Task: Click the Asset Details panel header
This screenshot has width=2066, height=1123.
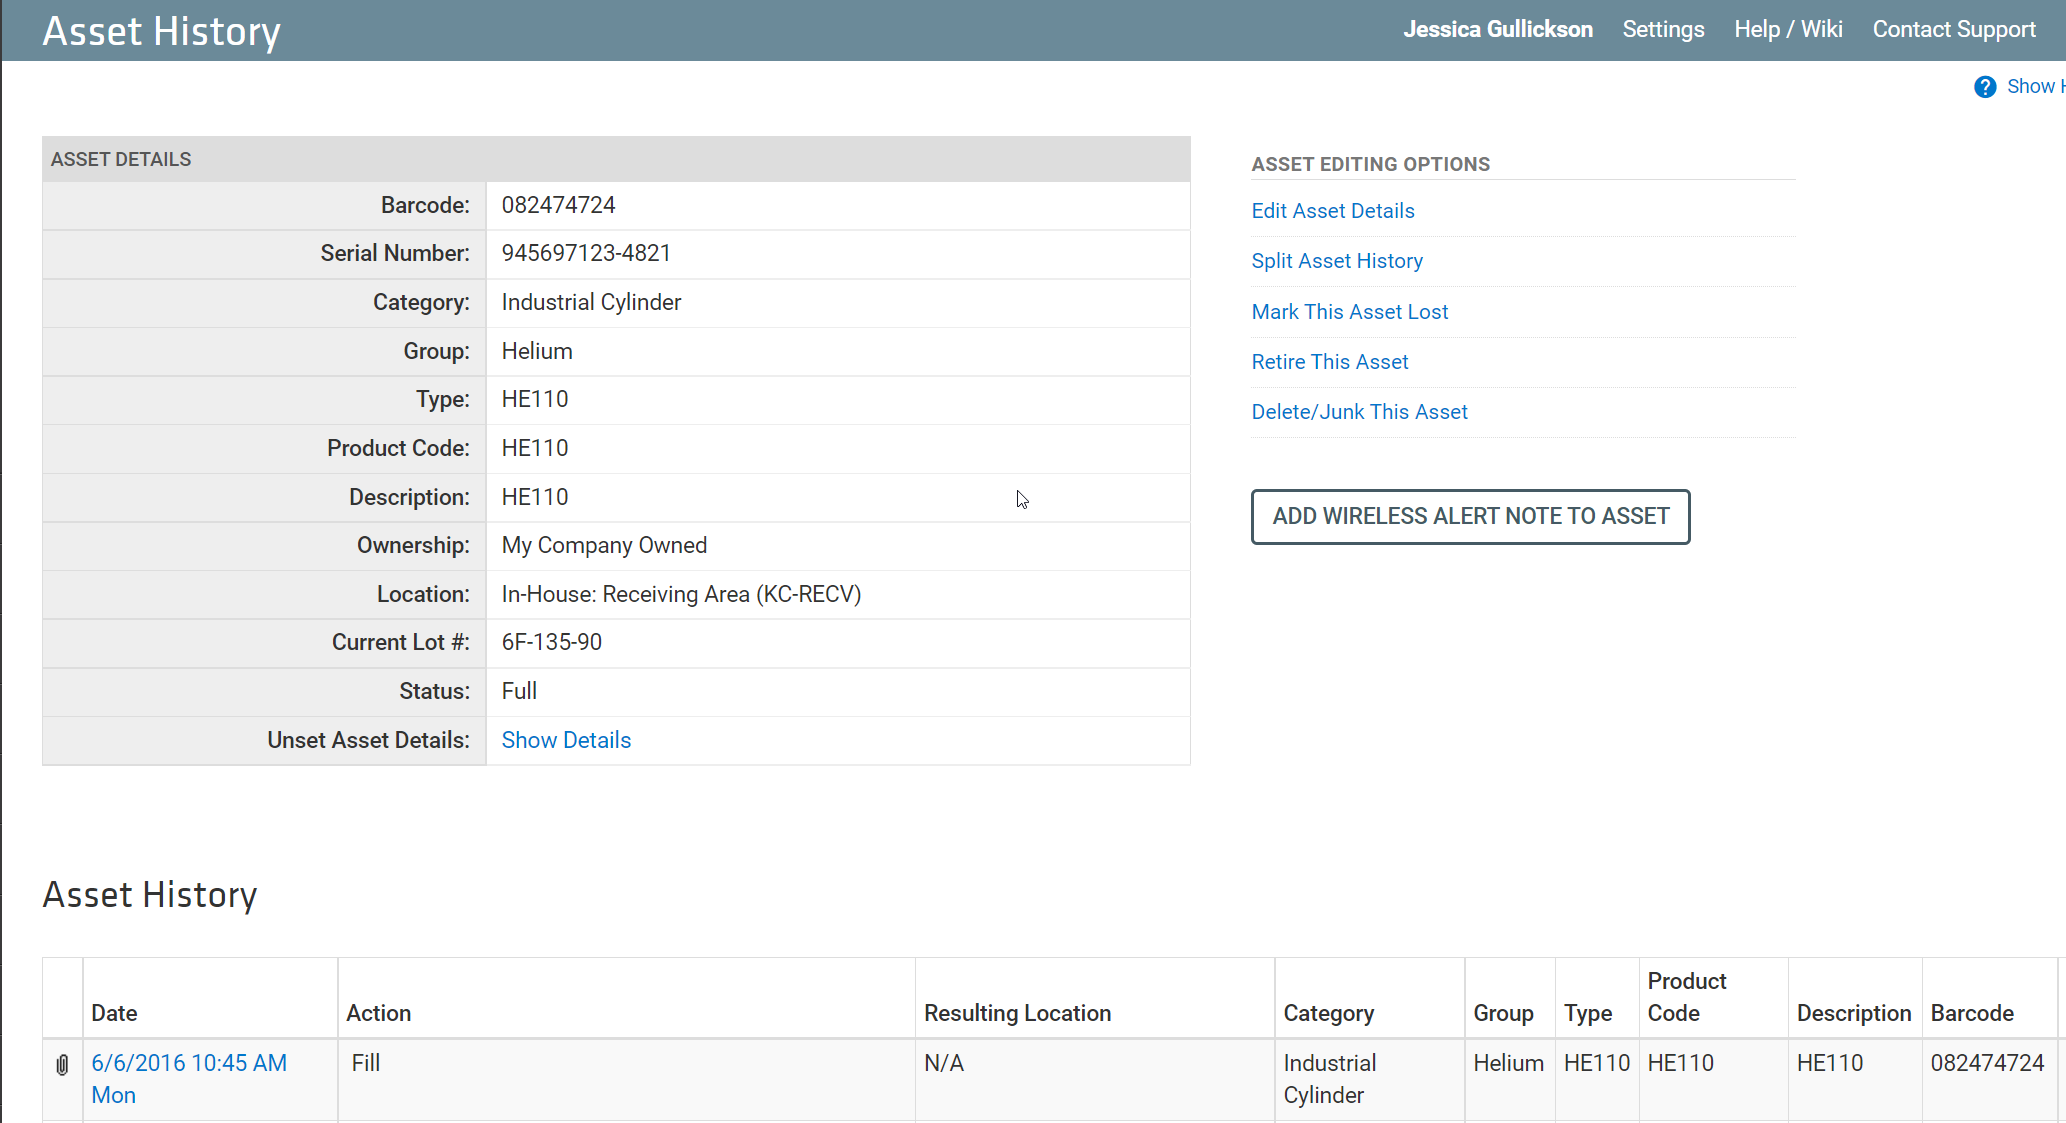Action: pyautogui.click(x=616, y=159)
